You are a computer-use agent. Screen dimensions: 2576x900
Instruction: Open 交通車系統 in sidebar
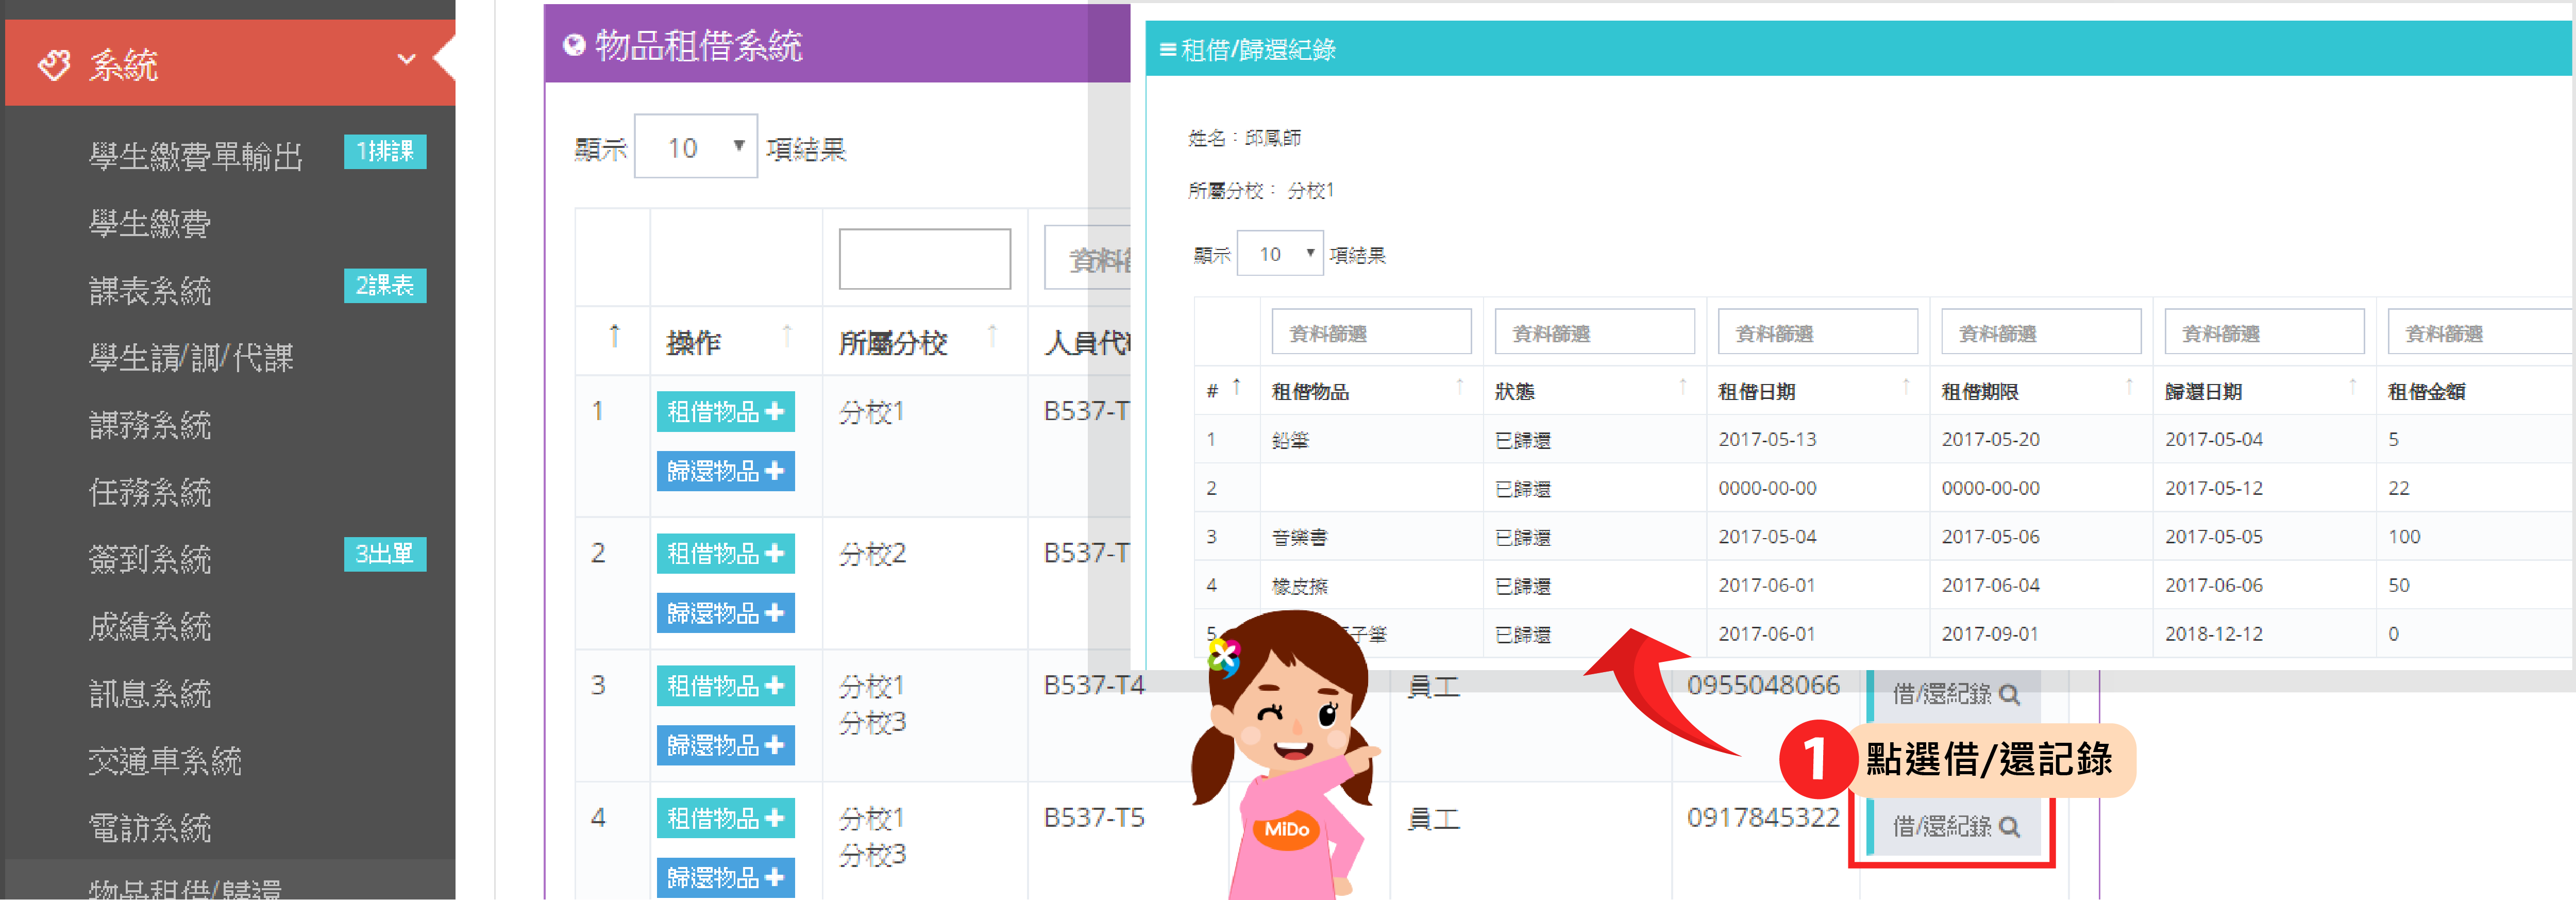coord(165,761)
